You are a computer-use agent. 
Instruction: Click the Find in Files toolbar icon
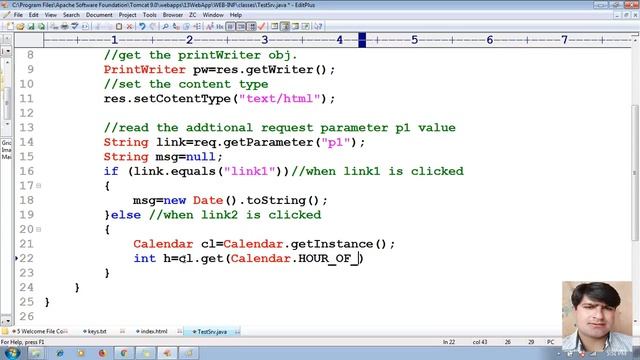tap(187, 27)
